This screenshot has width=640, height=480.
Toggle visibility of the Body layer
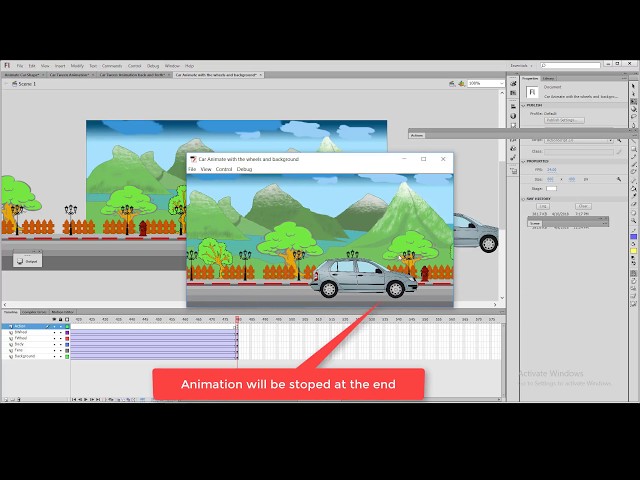tap(54, 344)
